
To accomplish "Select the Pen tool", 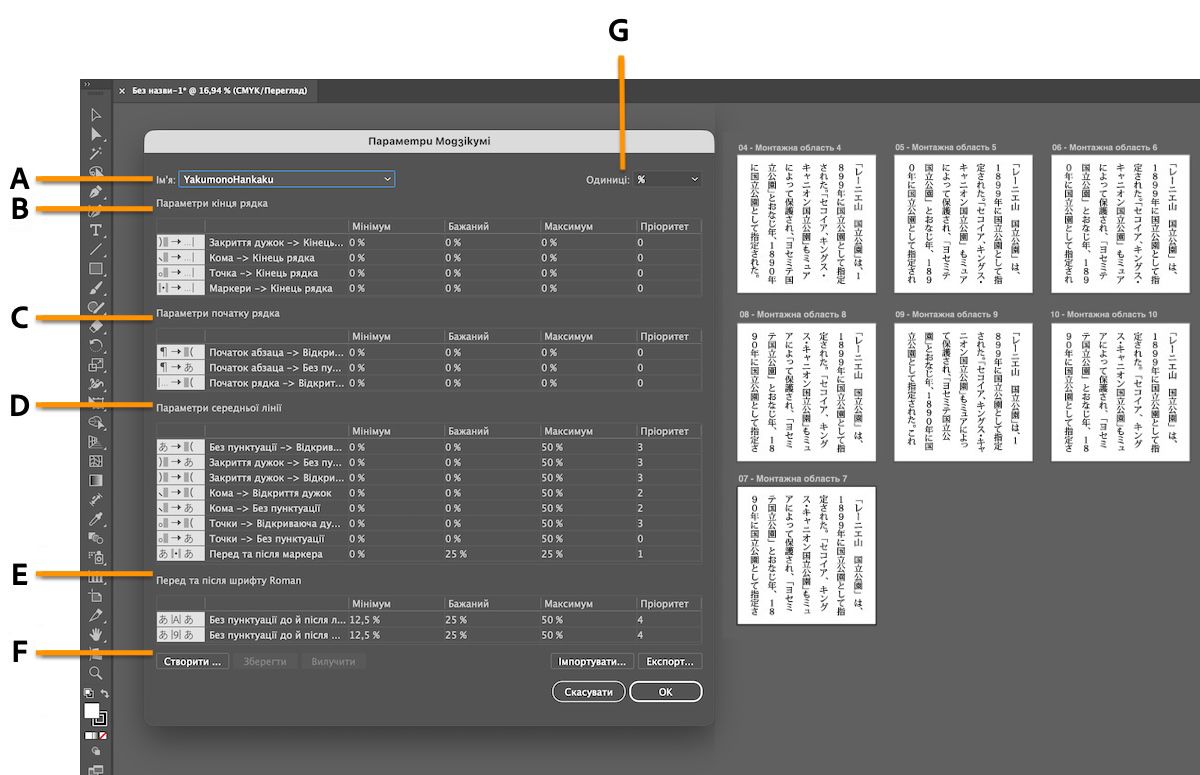I will tap(96, 192).
